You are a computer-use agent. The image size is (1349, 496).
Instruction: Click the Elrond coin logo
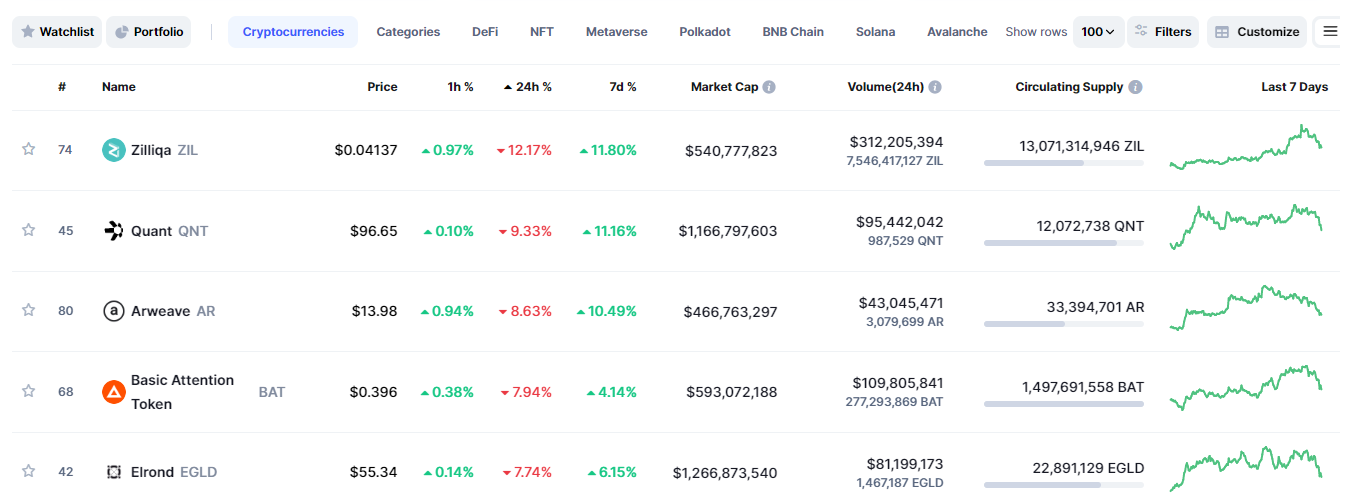114,472
